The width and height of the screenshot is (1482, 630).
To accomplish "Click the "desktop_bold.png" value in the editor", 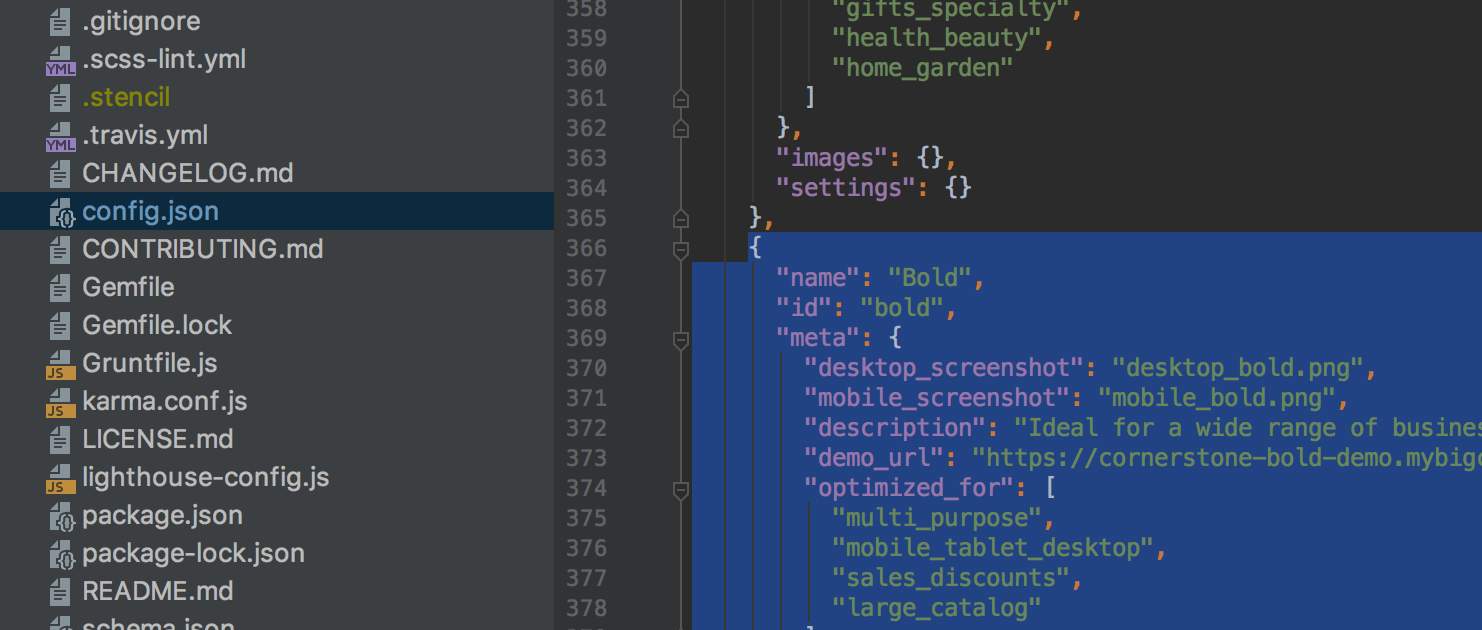I will pos(1238,368).
